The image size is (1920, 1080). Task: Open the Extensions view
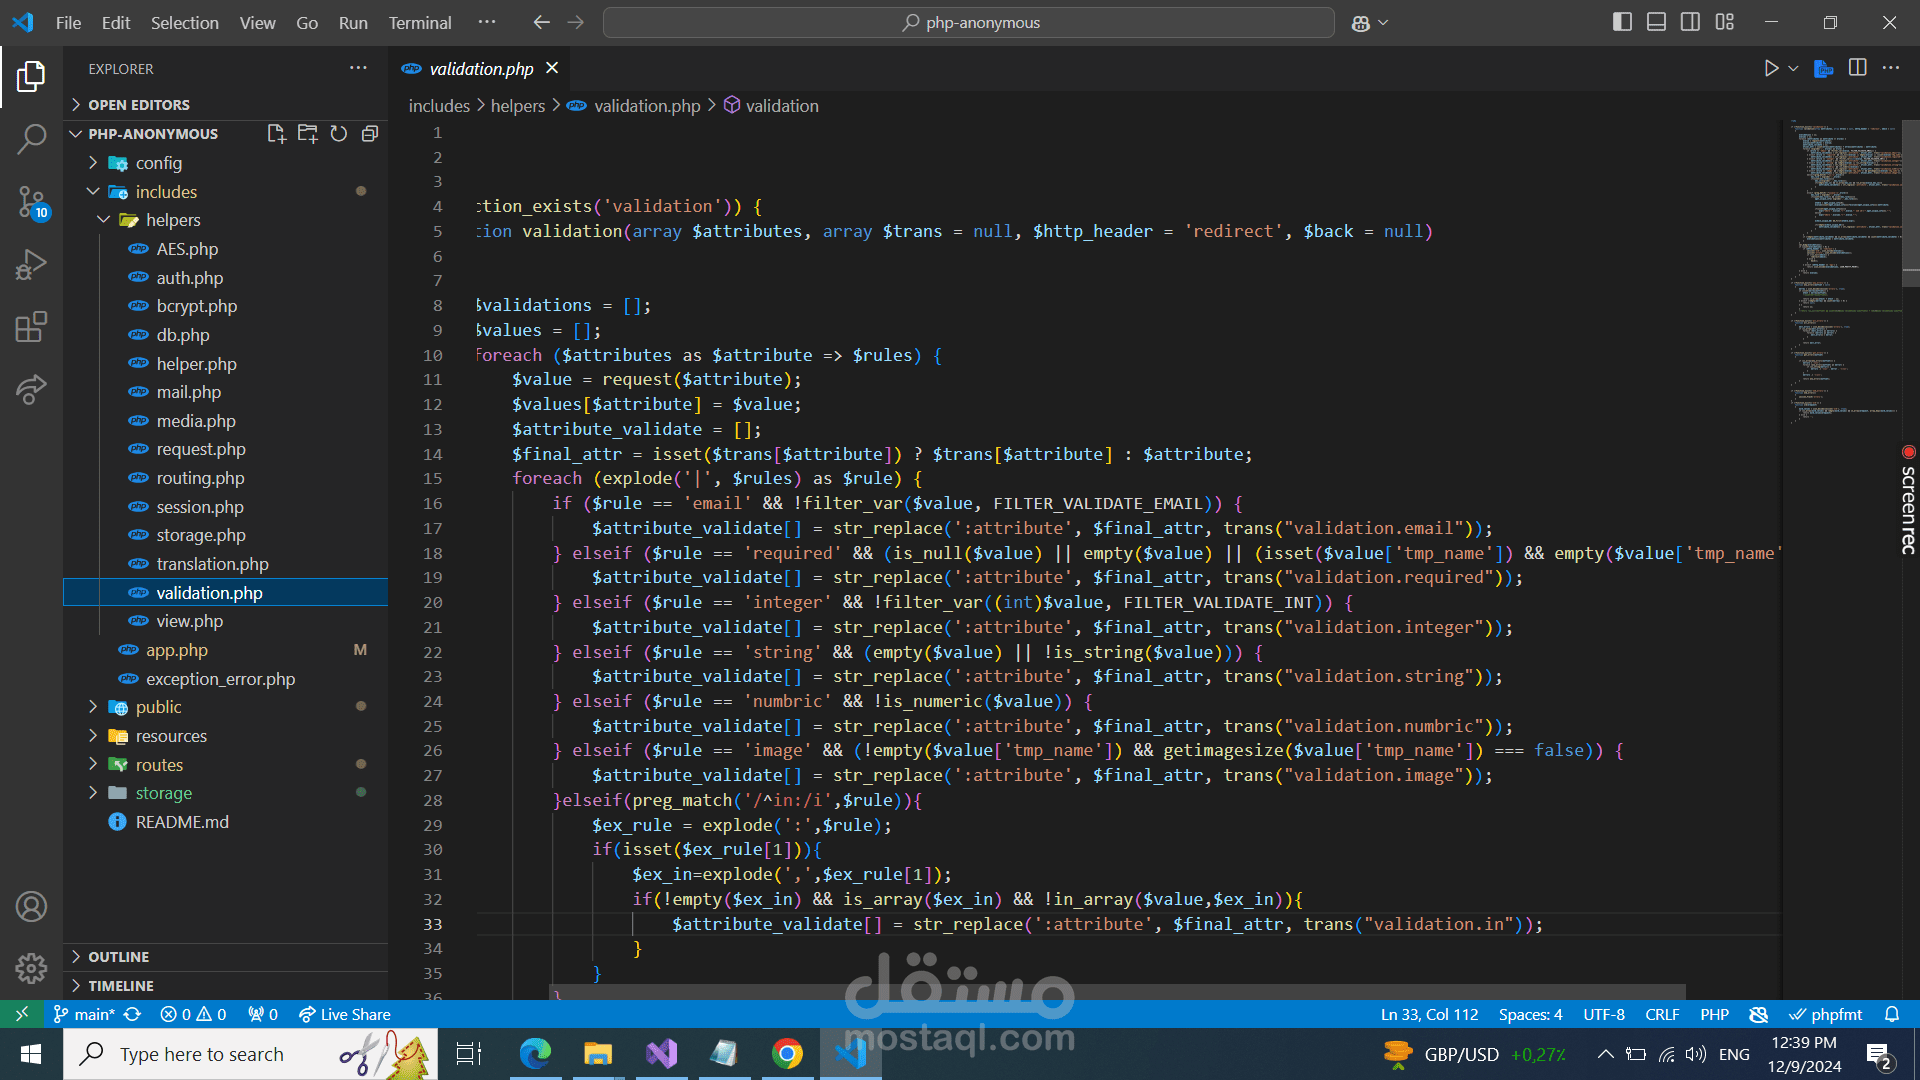(31, 327)
